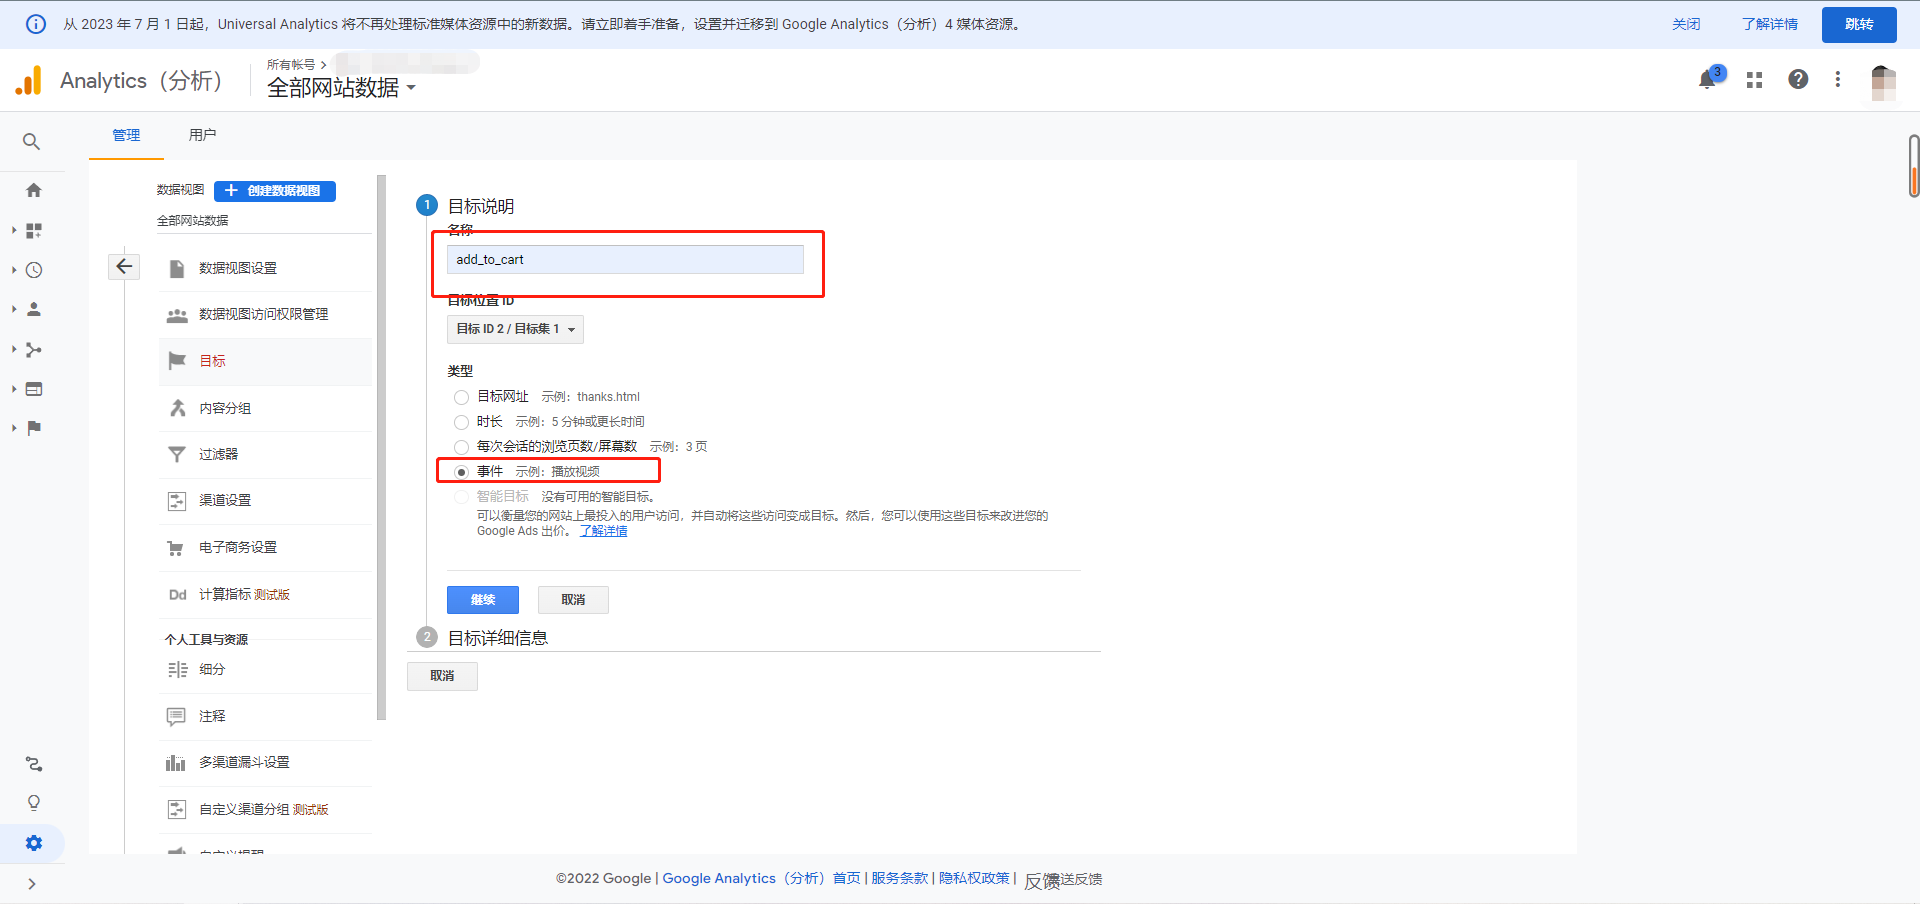Screen dimensions: 1920x904
Task: Select the 事件 goal type radio
Action: click(x=461, y=472)
